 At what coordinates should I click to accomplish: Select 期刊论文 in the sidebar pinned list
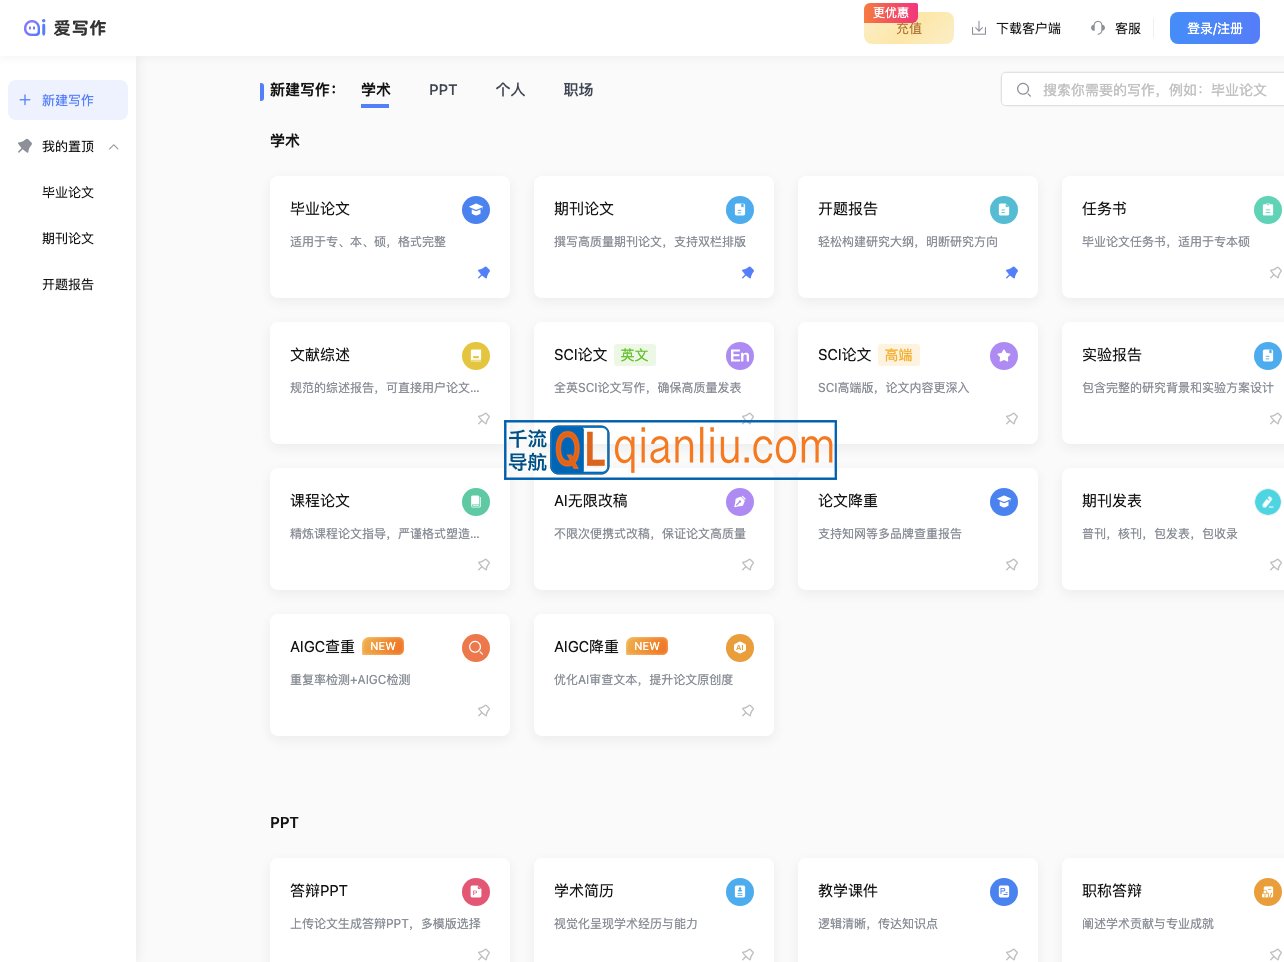pos(68,239)
